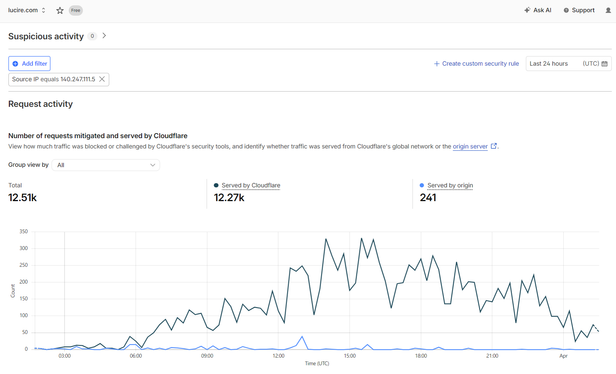Click the plus icon beside Create custom security rule
This screenshot has height=374, width=616.
point(436,64)
